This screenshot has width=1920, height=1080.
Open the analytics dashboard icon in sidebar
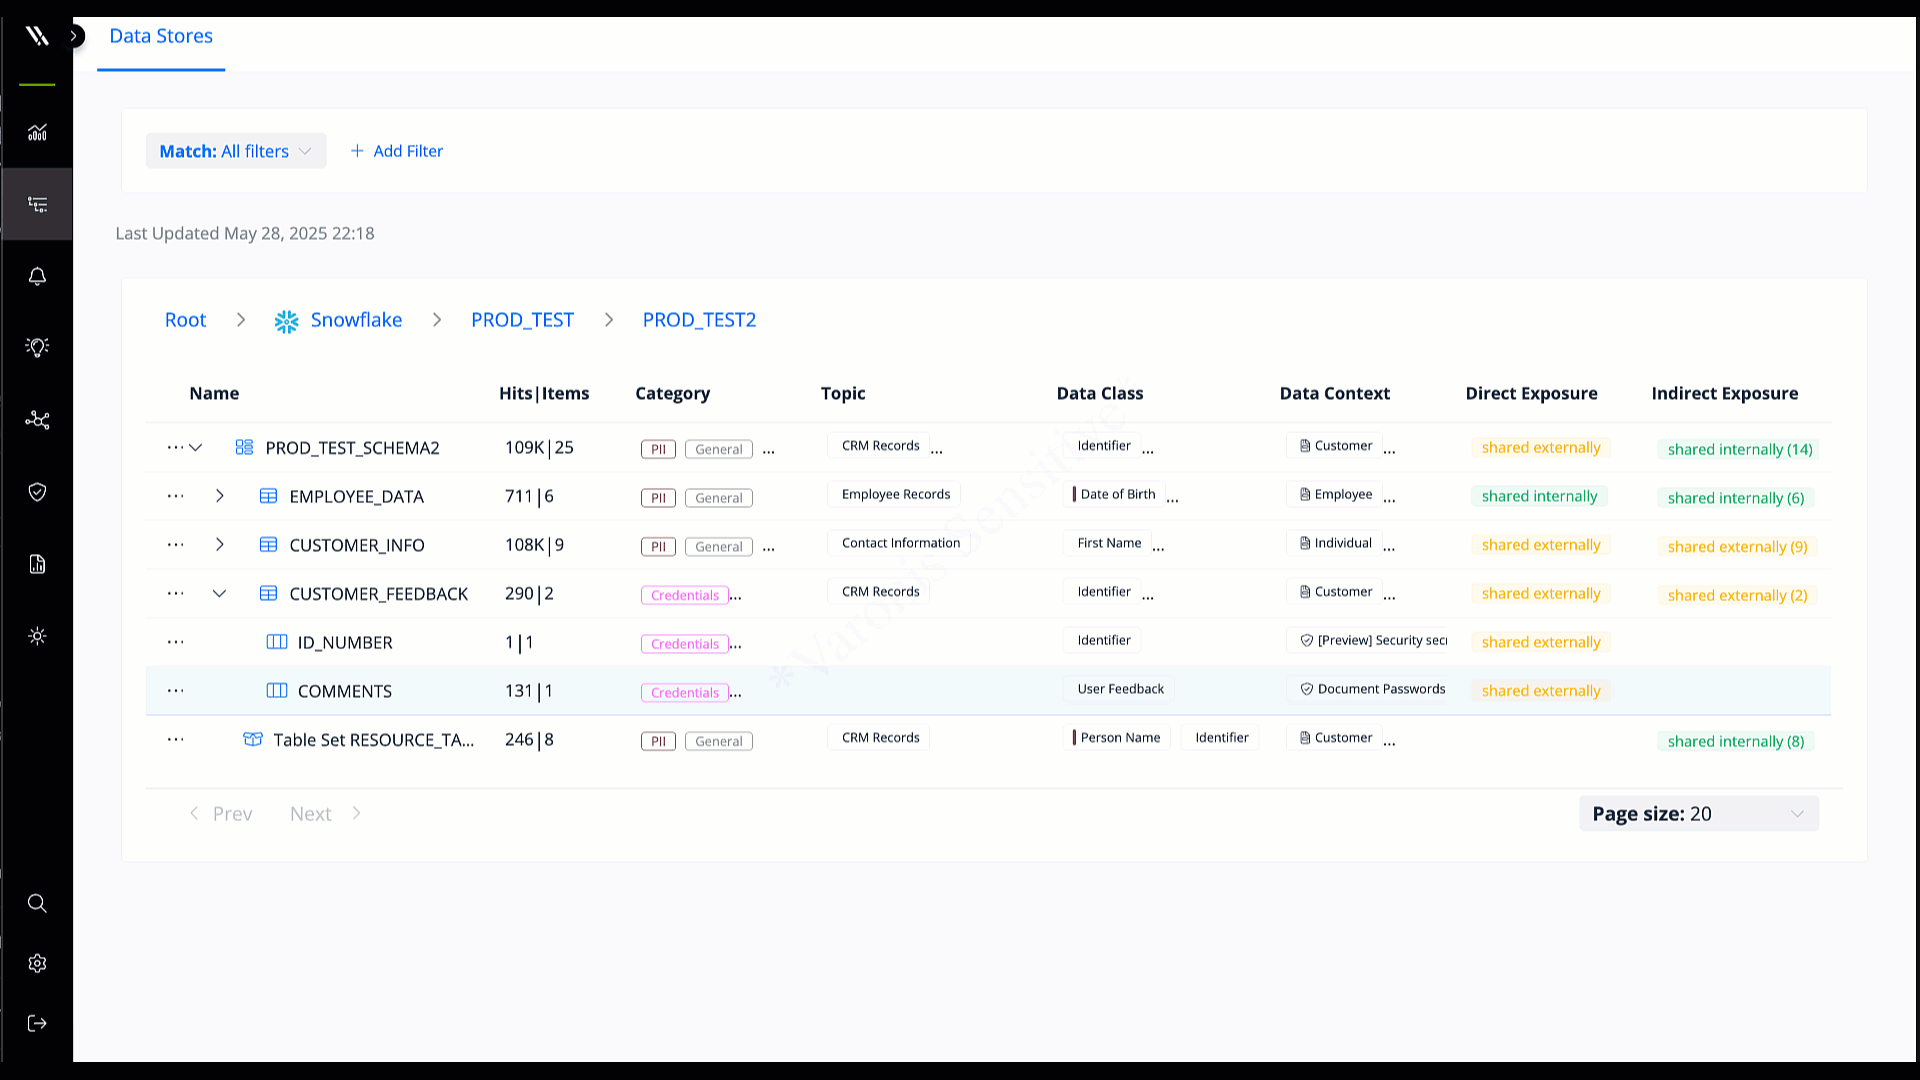37,131
